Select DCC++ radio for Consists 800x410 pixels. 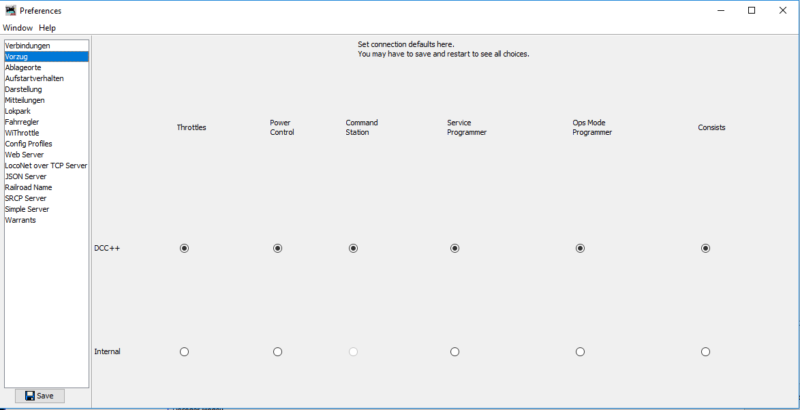(x=706, y=248)
